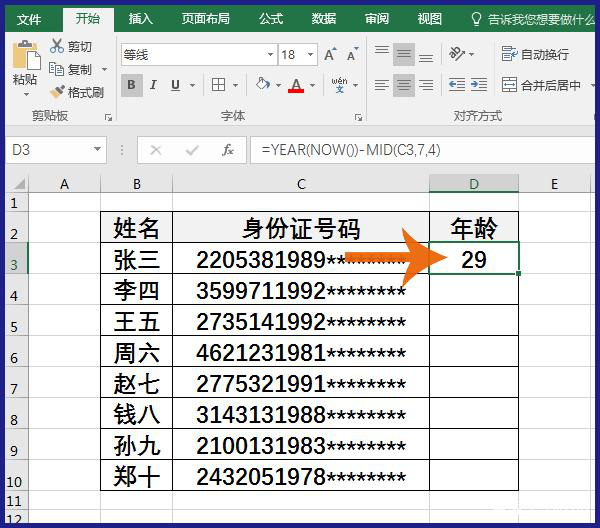The width and height of the screenshot is (600, 528).
Task: Open fill color dropdown arrow
Action: tap(278, 85)
